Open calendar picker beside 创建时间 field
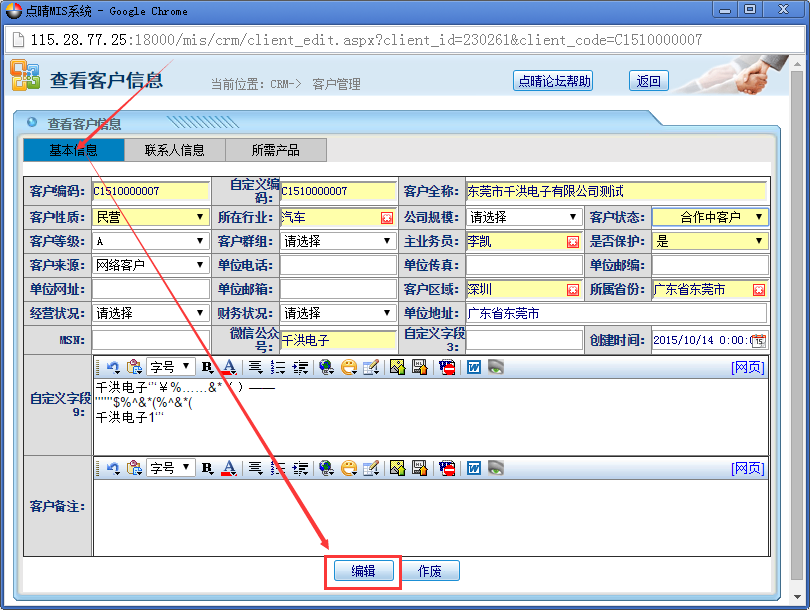810x610 pixels. click(758, 341)
